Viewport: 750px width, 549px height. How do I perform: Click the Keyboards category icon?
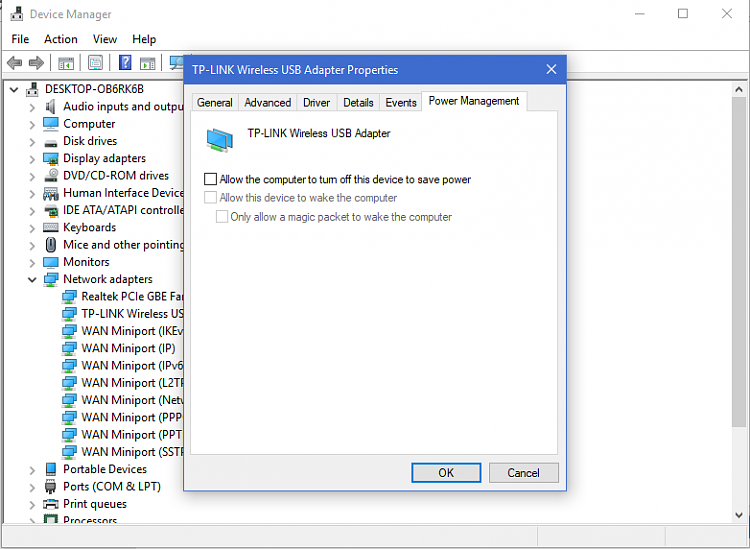tap(51, 227)
